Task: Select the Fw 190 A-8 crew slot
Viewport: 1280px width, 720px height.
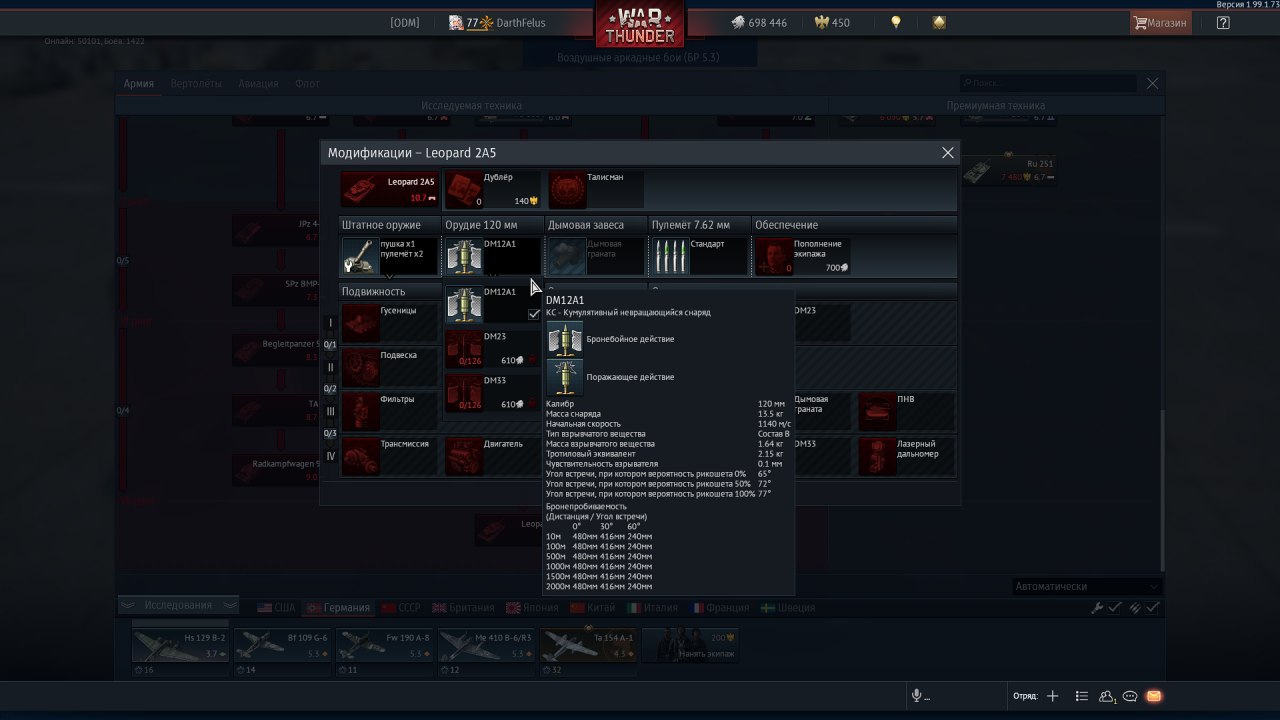Action: 384,645
